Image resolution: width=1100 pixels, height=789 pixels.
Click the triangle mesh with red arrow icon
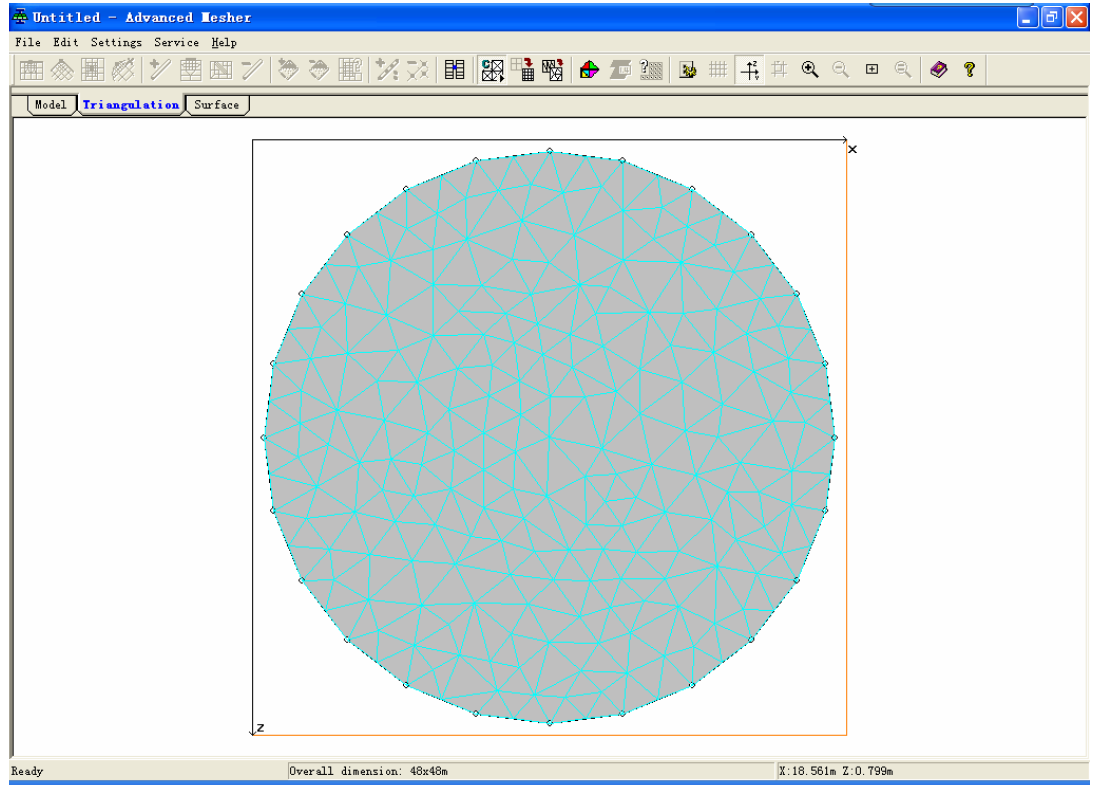point(552,70)
